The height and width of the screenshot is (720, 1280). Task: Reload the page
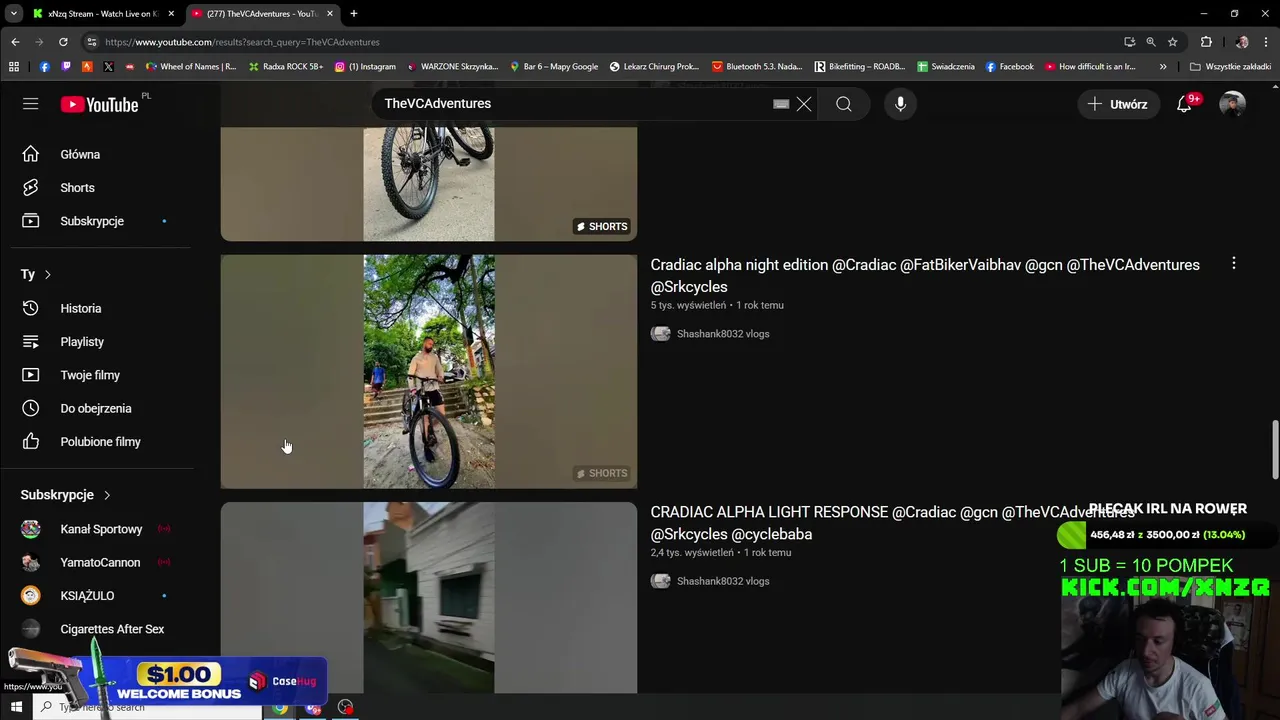(x=63, y=42)
